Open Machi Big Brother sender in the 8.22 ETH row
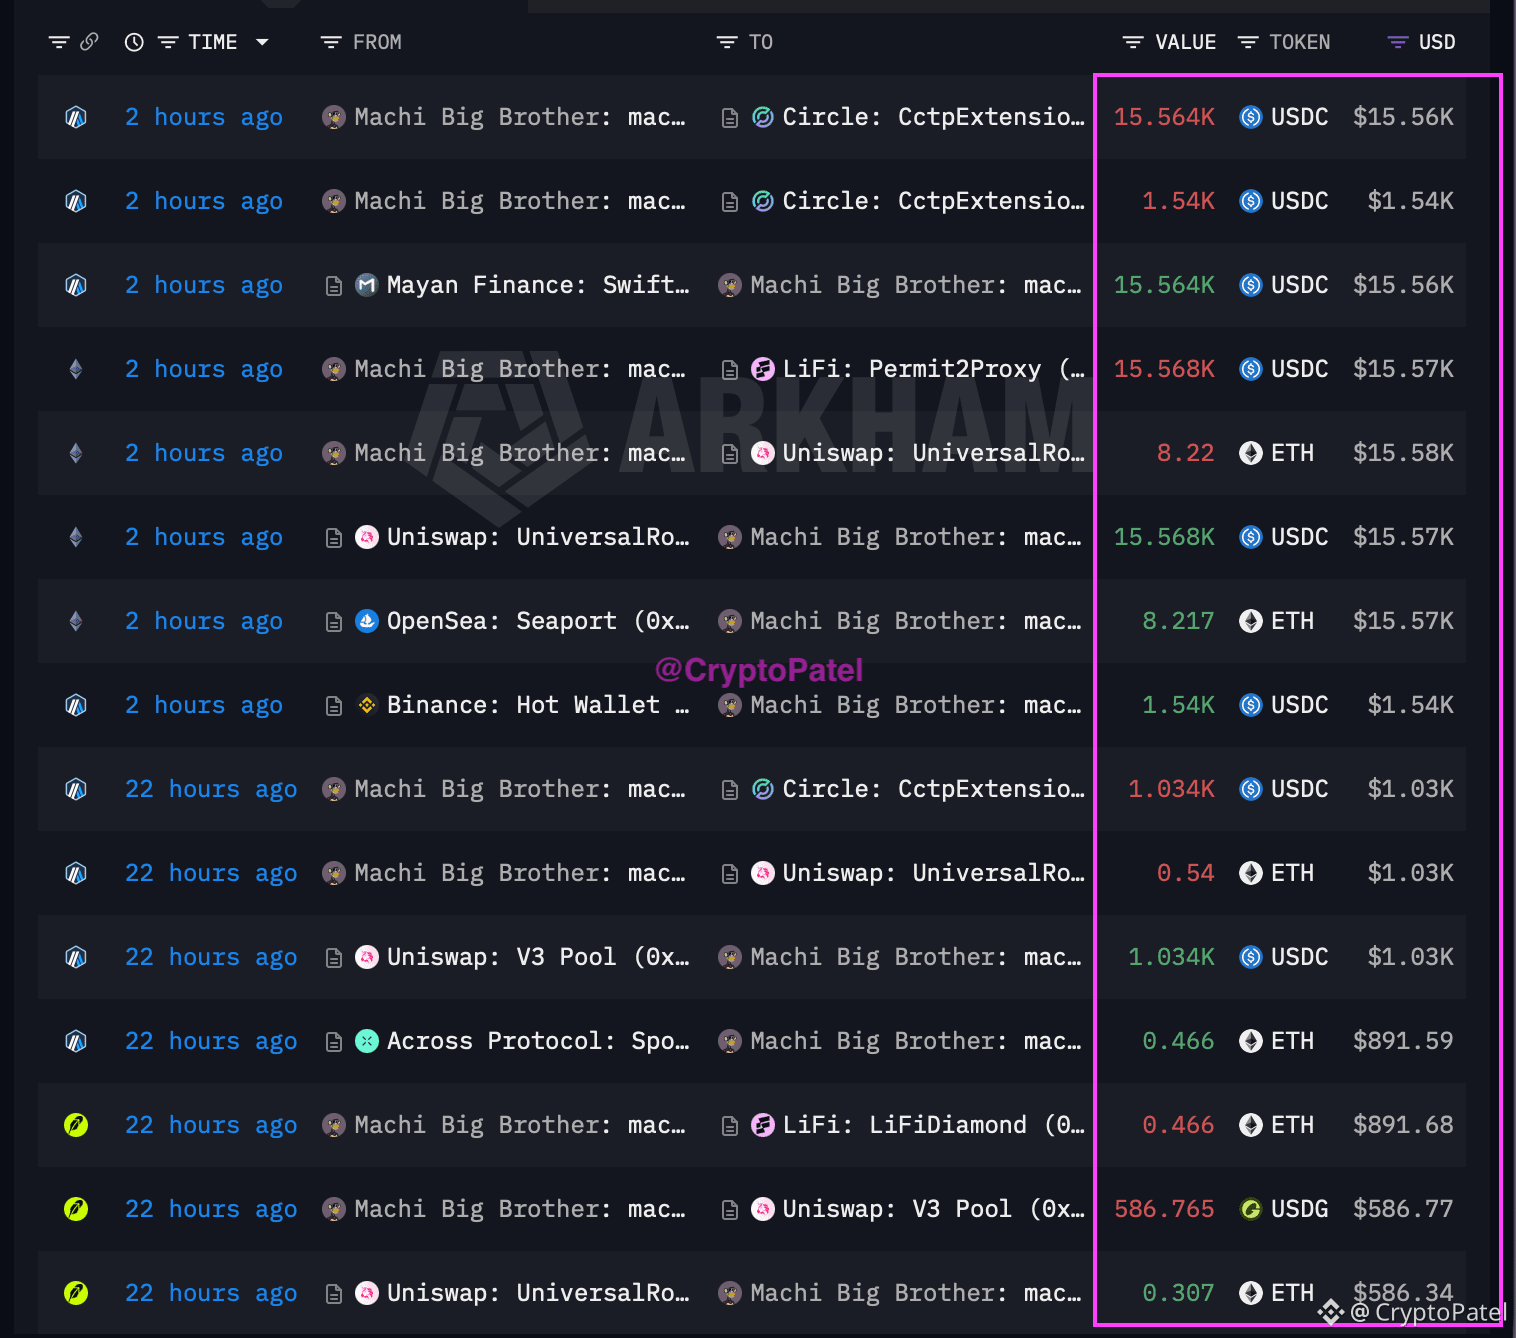The image size is (1516, 1338). (520, 453)
